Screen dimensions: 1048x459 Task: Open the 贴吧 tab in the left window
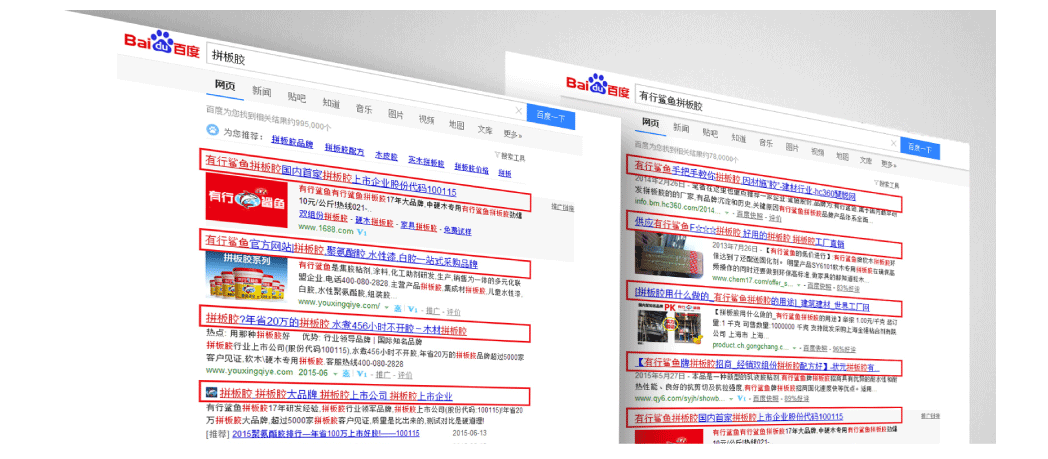(x=297, y=98)
